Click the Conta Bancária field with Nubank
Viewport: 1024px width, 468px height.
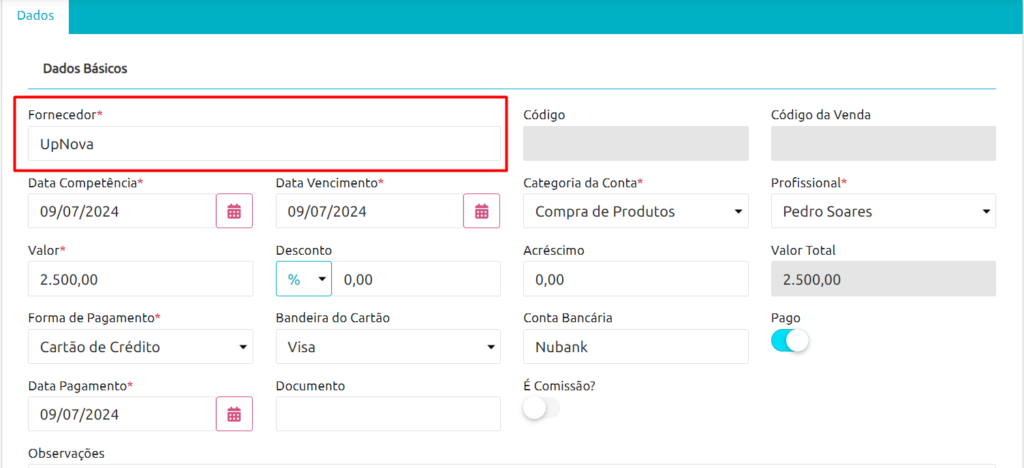[635, 347]
